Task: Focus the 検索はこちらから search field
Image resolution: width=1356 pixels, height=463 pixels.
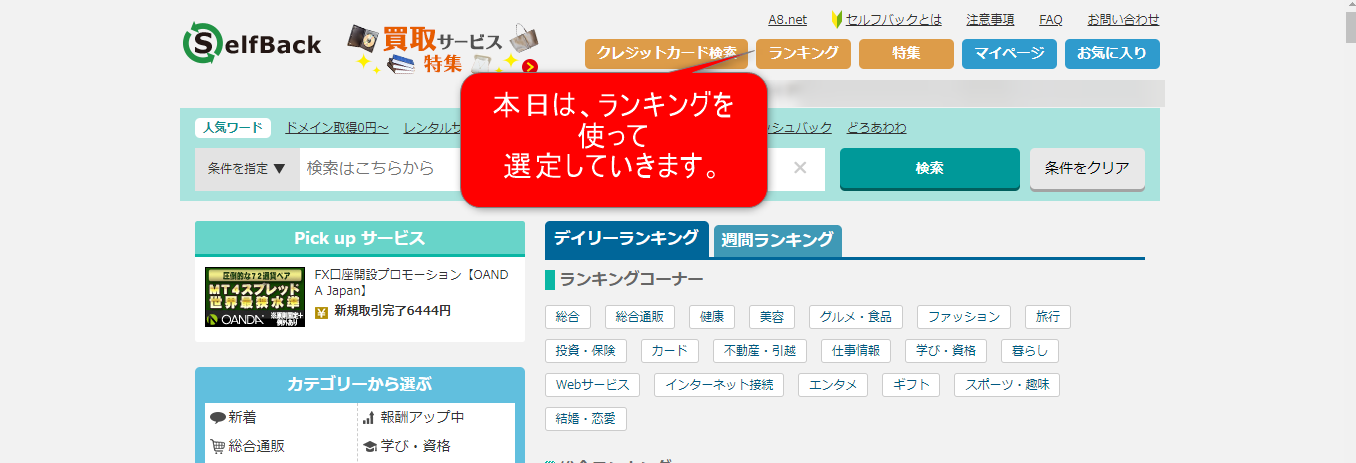Action: 380,169
